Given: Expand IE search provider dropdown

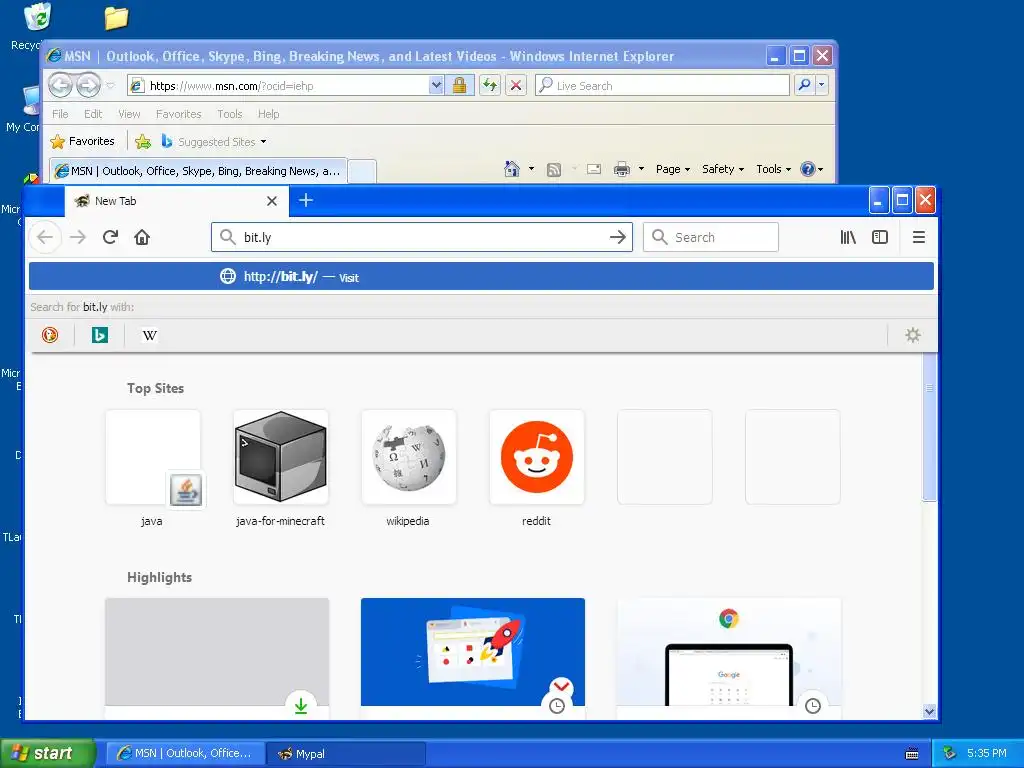Looking at the screenshot, I should 822,85.
